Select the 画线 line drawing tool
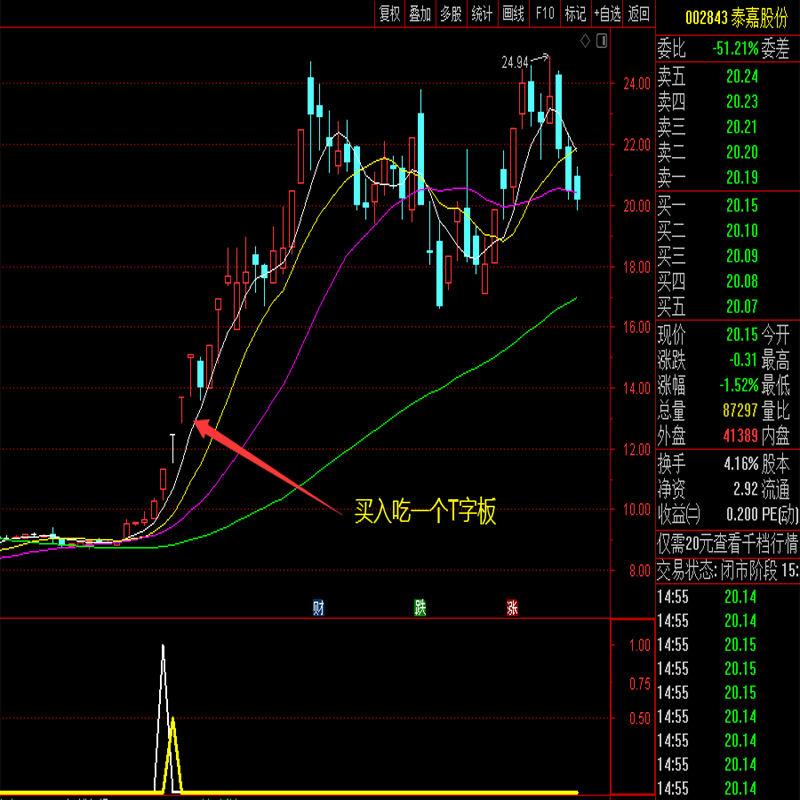Screen dimensions: 800x800 513,13
